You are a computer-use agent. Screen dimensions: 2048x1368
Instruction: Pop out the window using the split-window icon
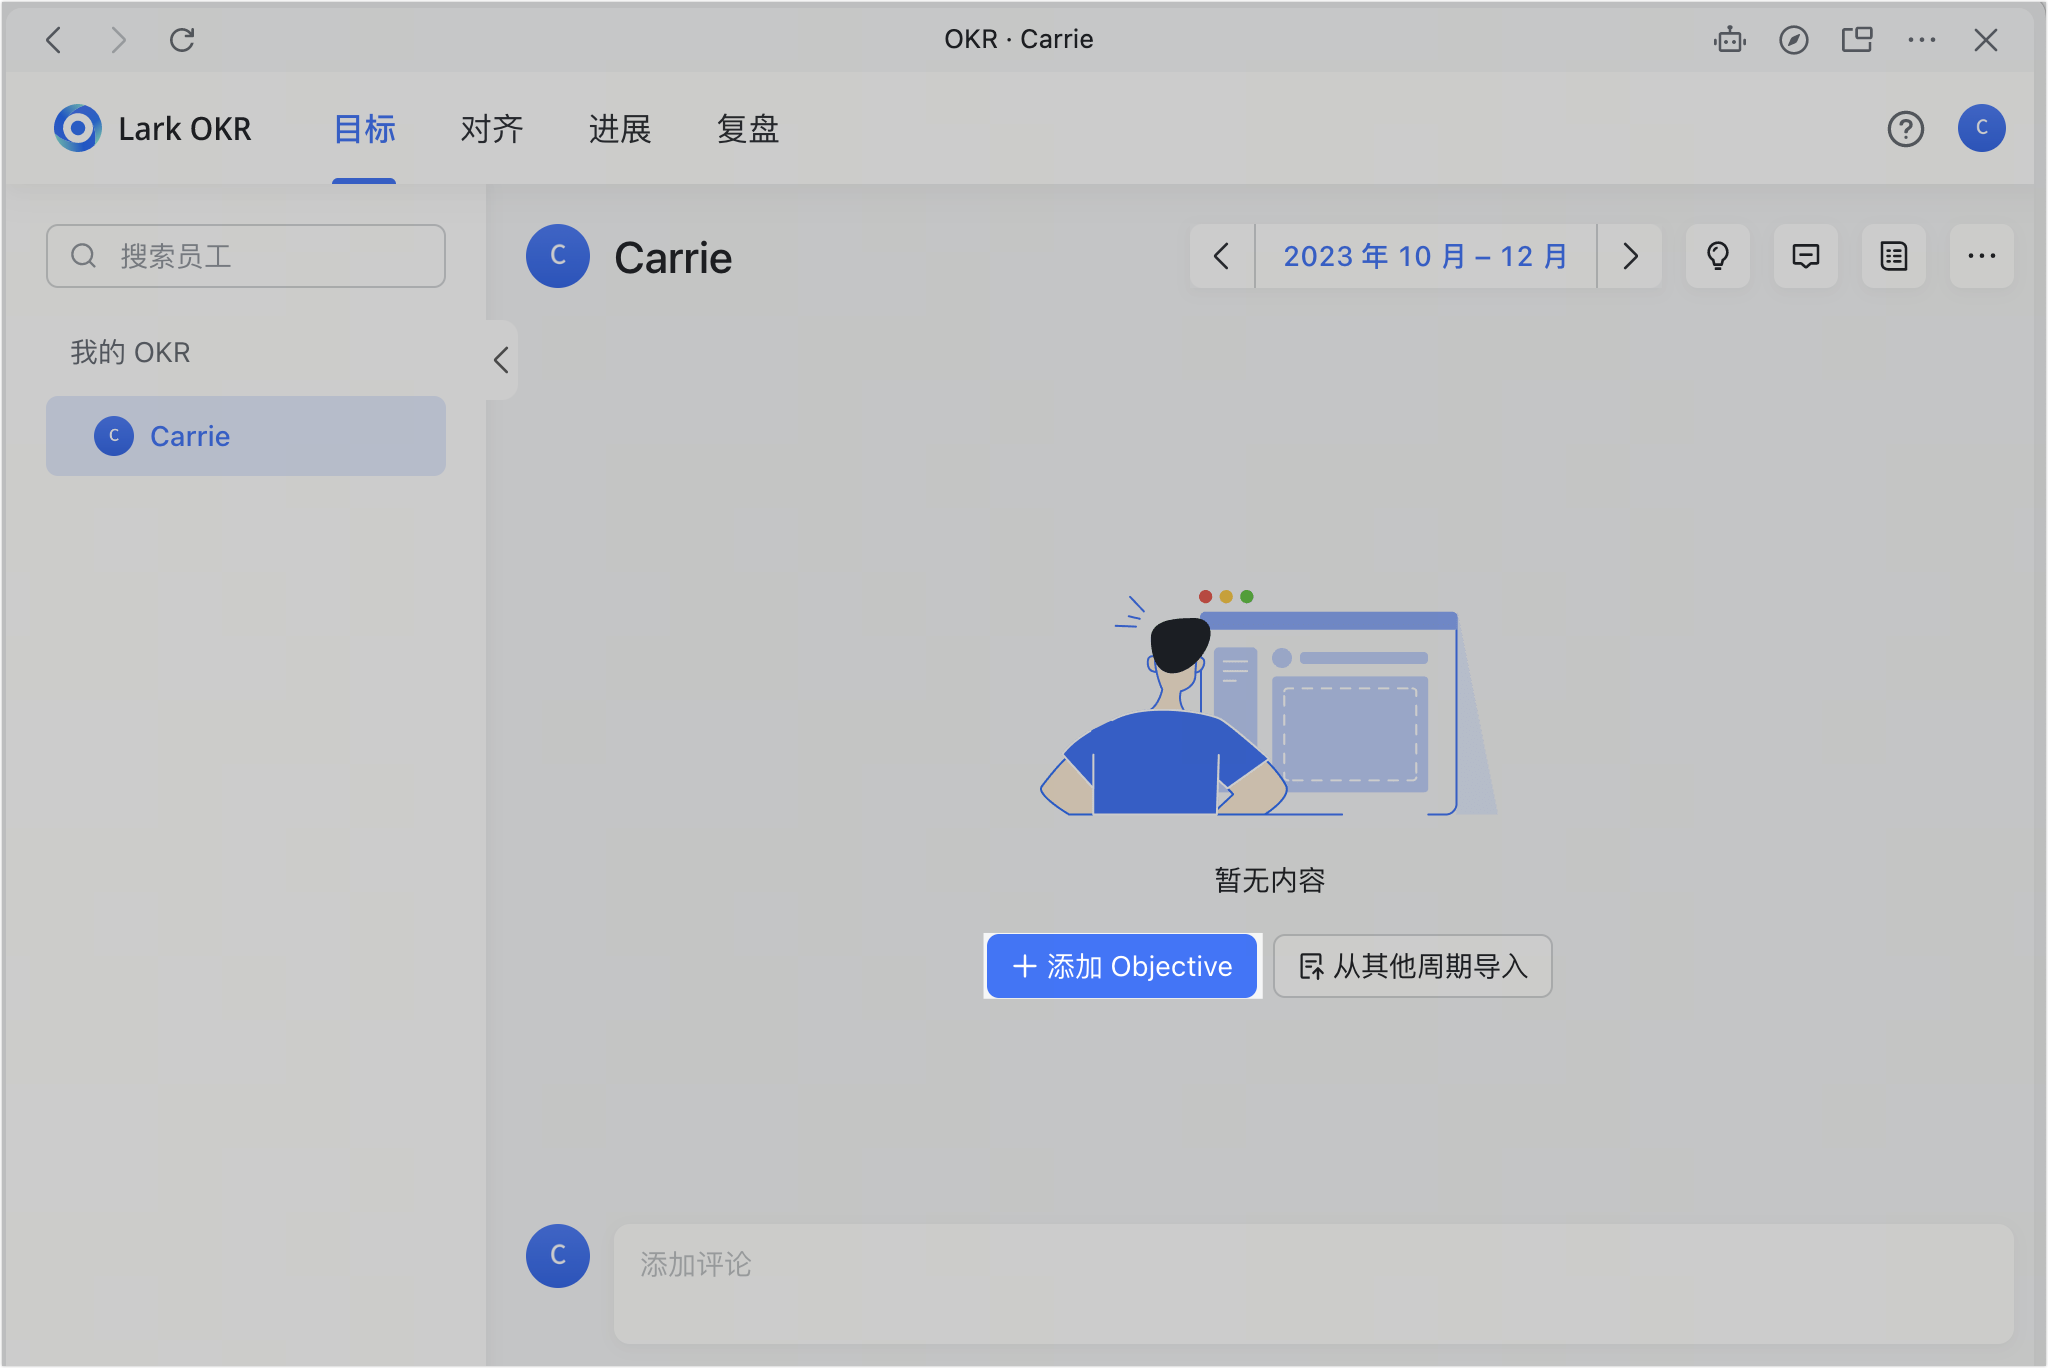tap(1857, 40)
